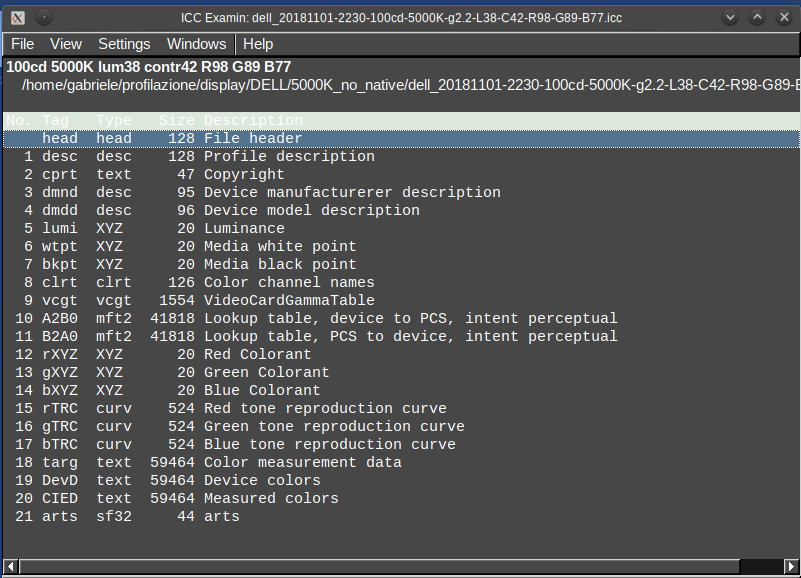Image resolution: width=801 pixels, height=578 pixels.
Task: Open the File menu
Action: (22, 44)
